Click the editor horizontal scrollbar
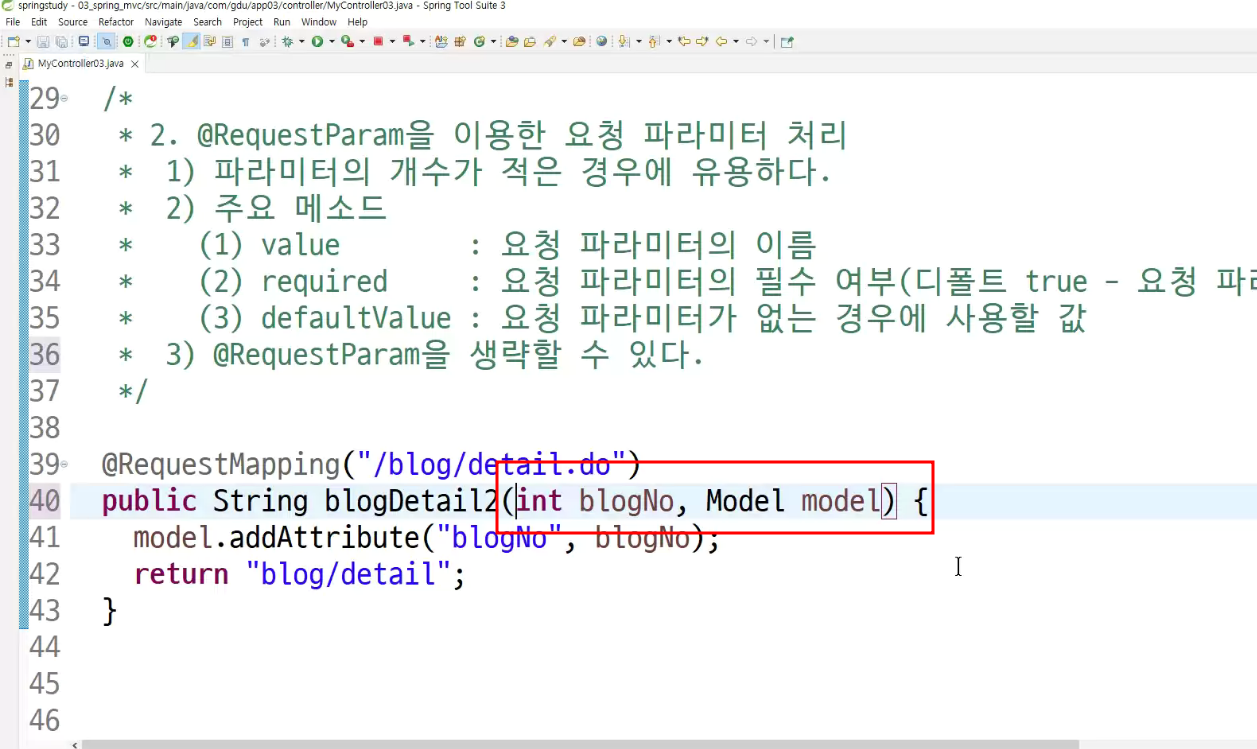Screen dimensions: 1257x749 (580, 744)
